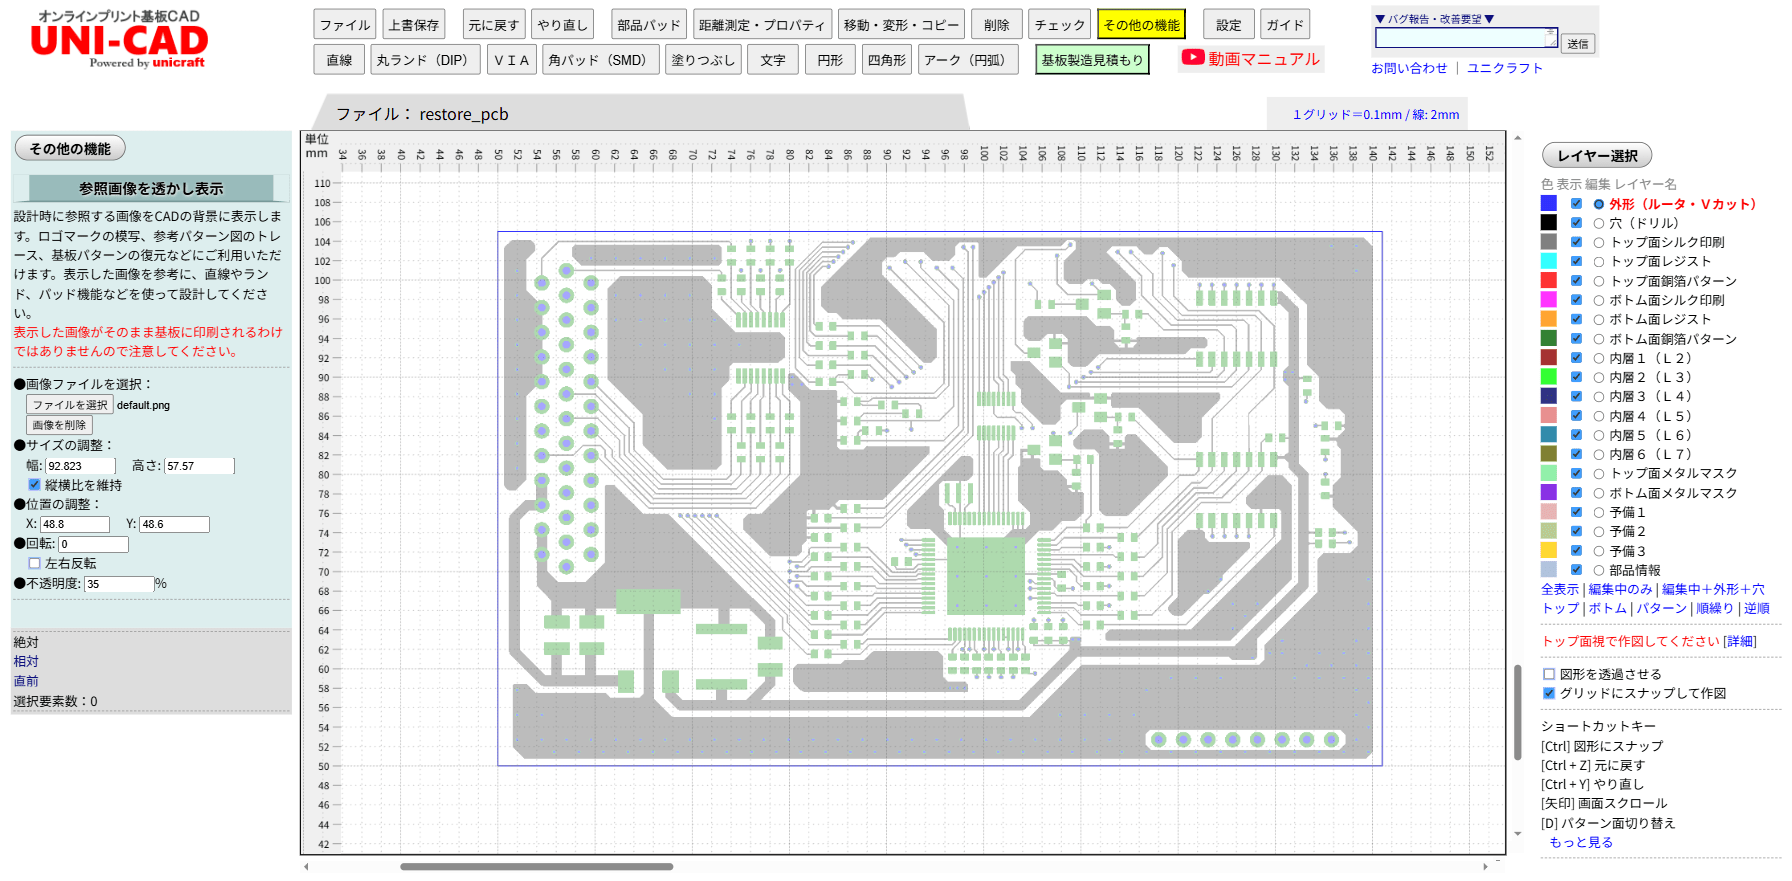Image resolution: width=1792 pixels, height=881 pixels.
Task: Choose the 円形 circle tool
Action: click(x=829, y=60)
